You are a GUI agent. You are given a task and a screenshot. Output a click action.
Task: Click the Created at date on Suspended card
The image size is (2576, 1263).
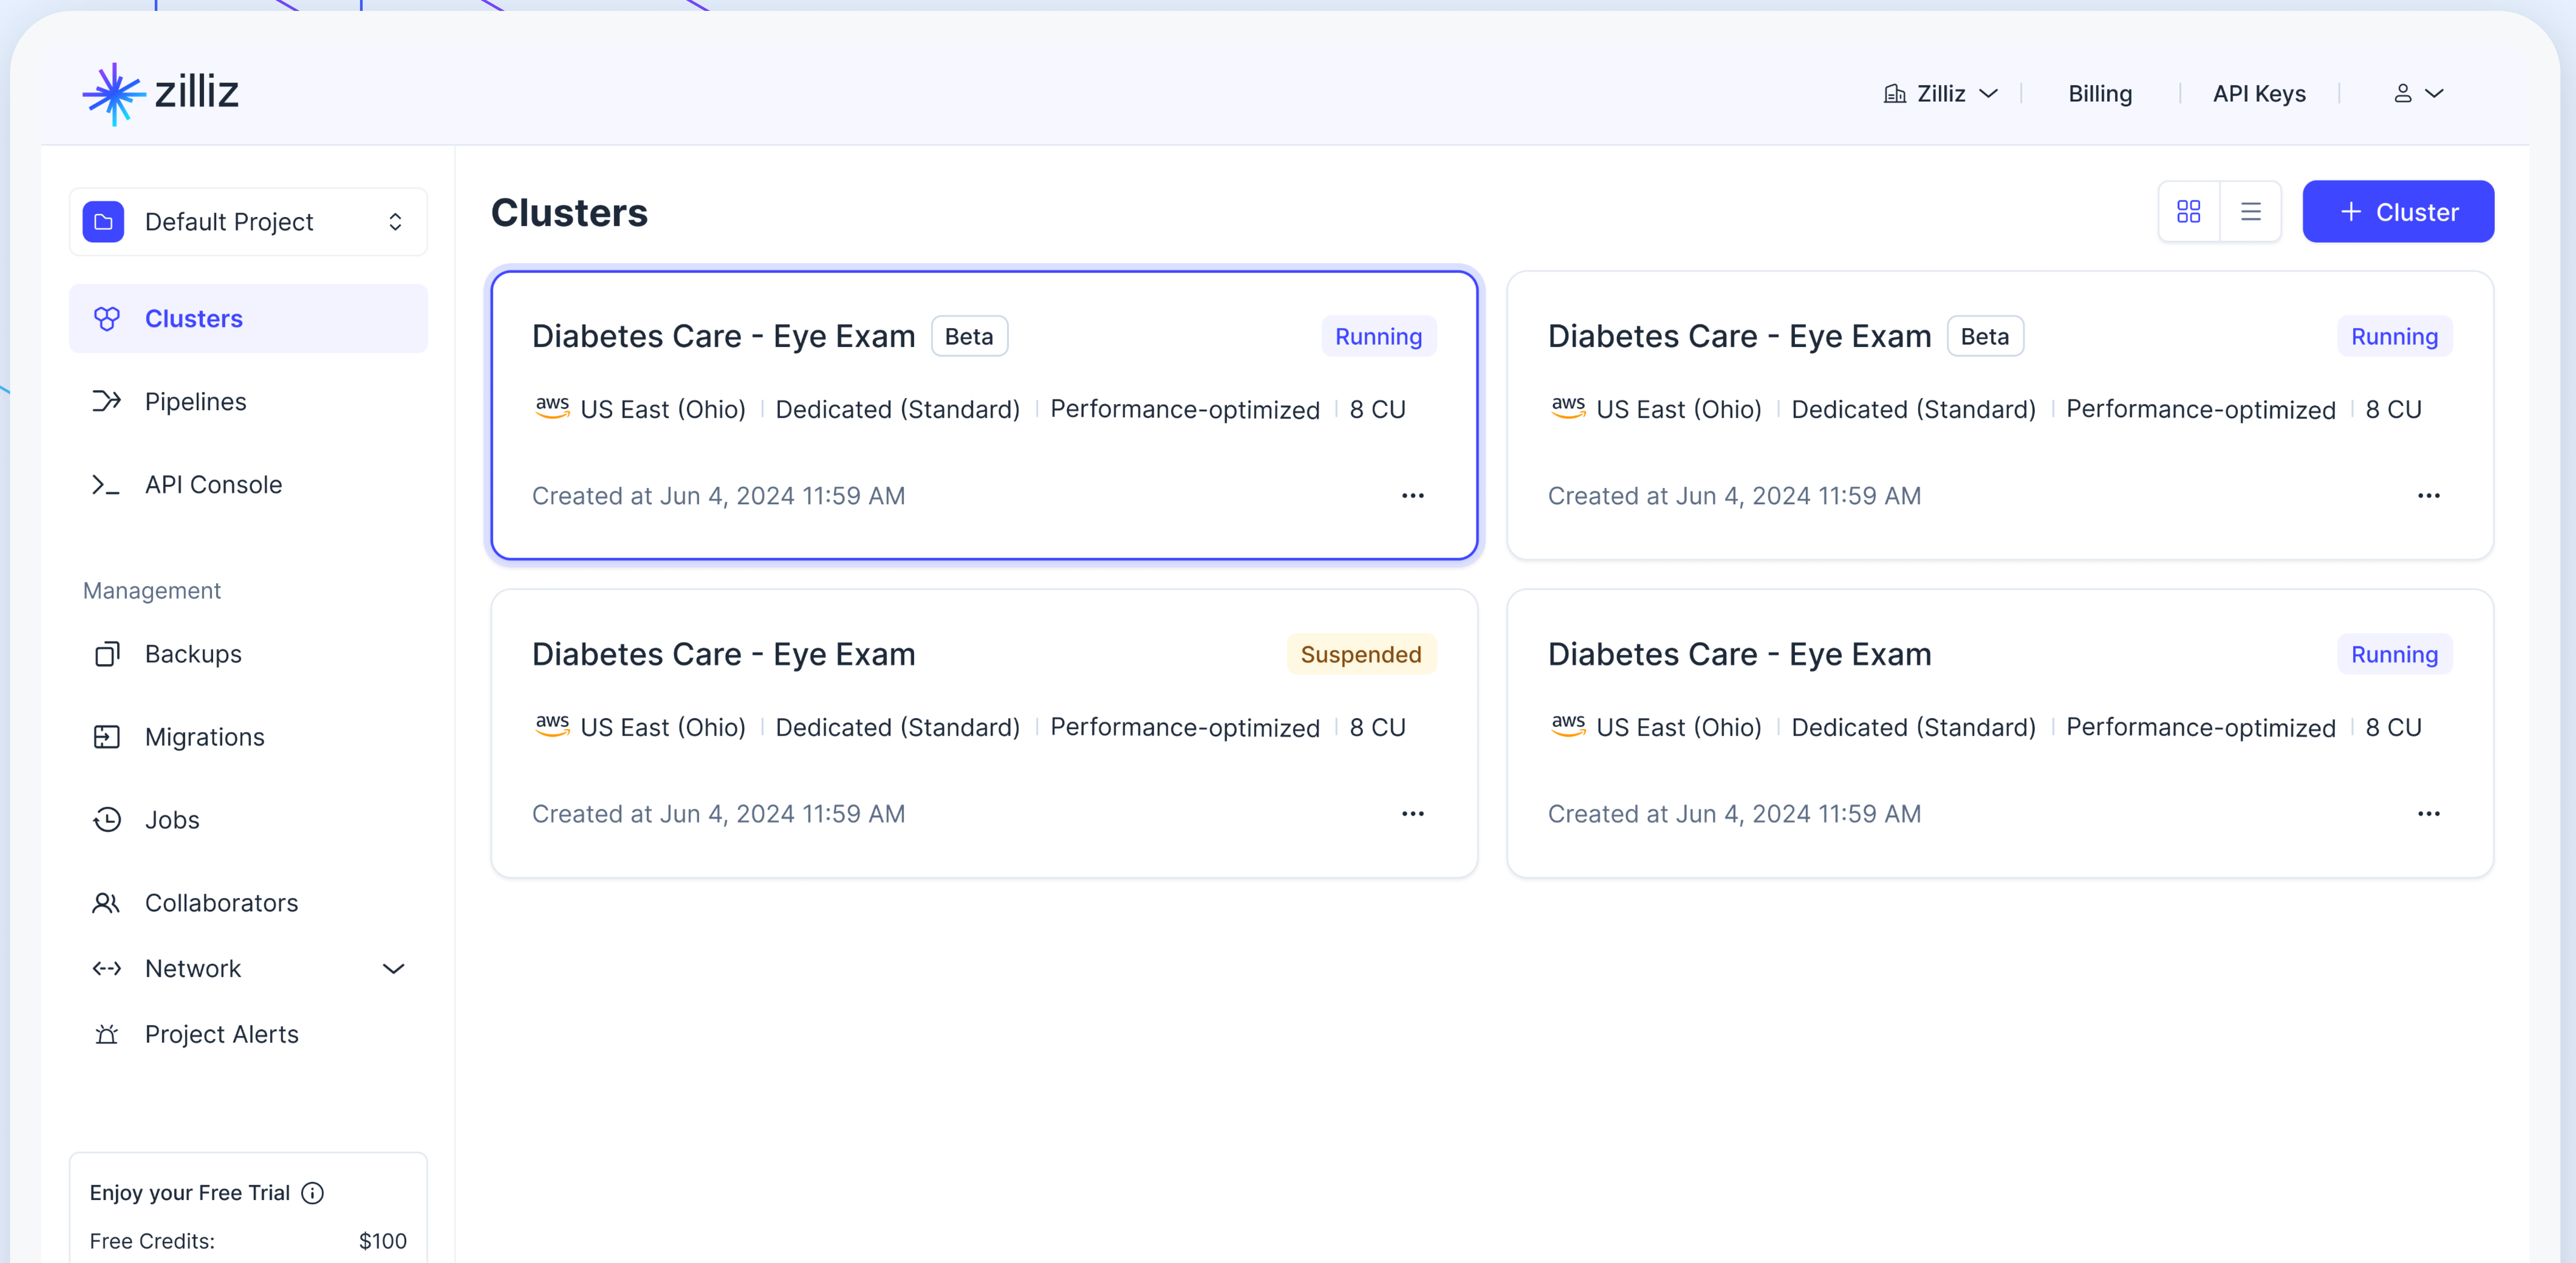pyautogui.click(x=719, y=814)
